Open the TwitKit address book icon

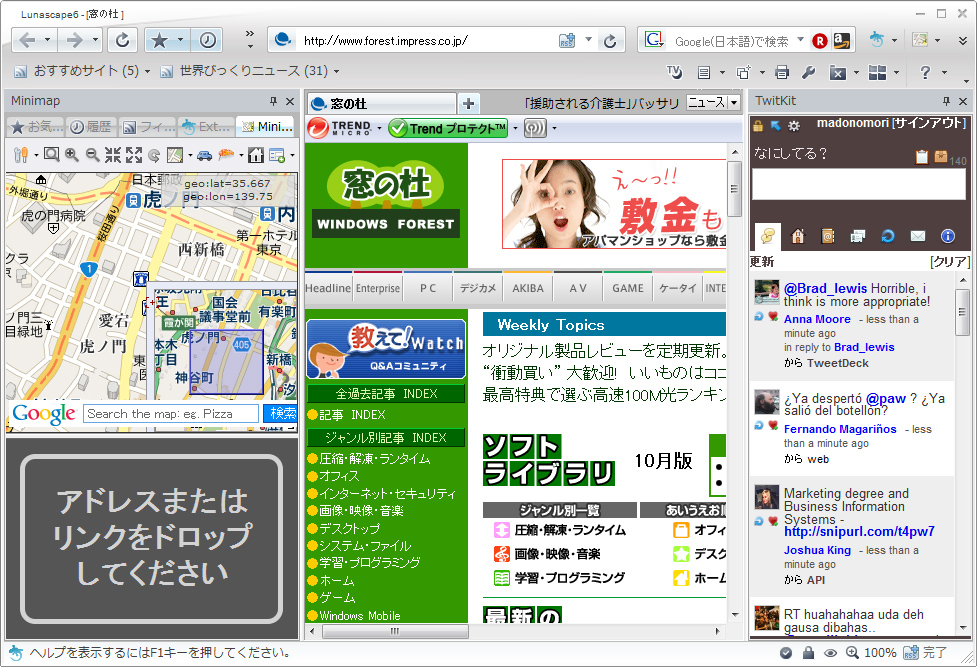tap(827, 236)
